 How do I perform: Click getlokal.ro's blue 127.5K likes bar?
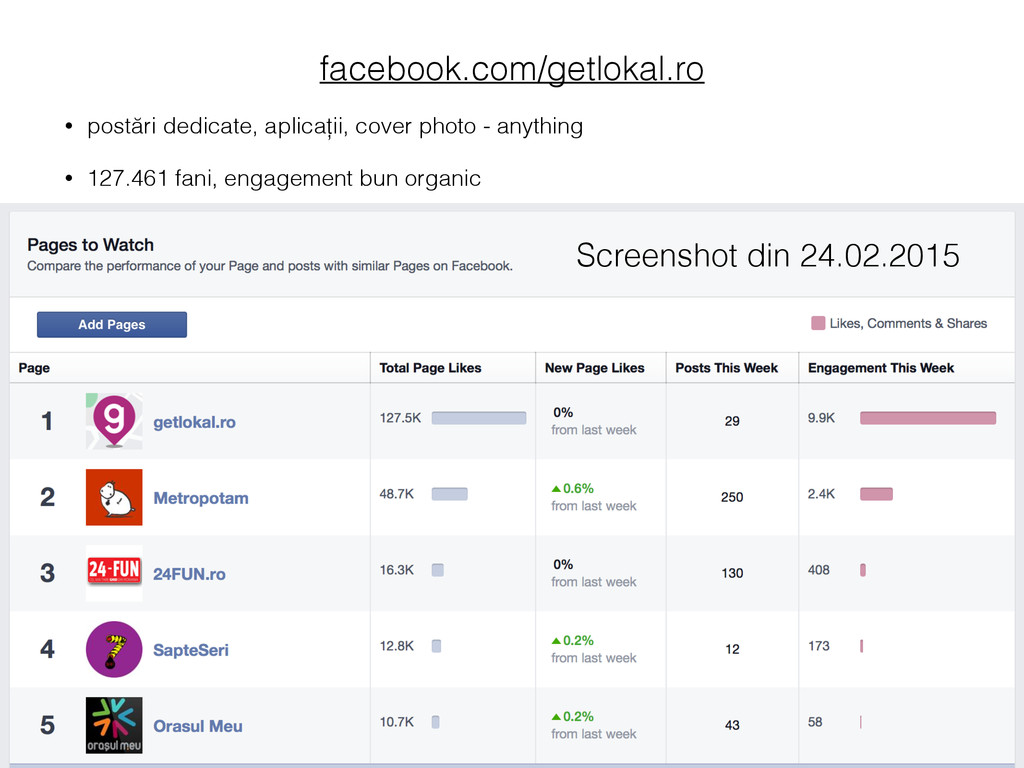(479, 418)
